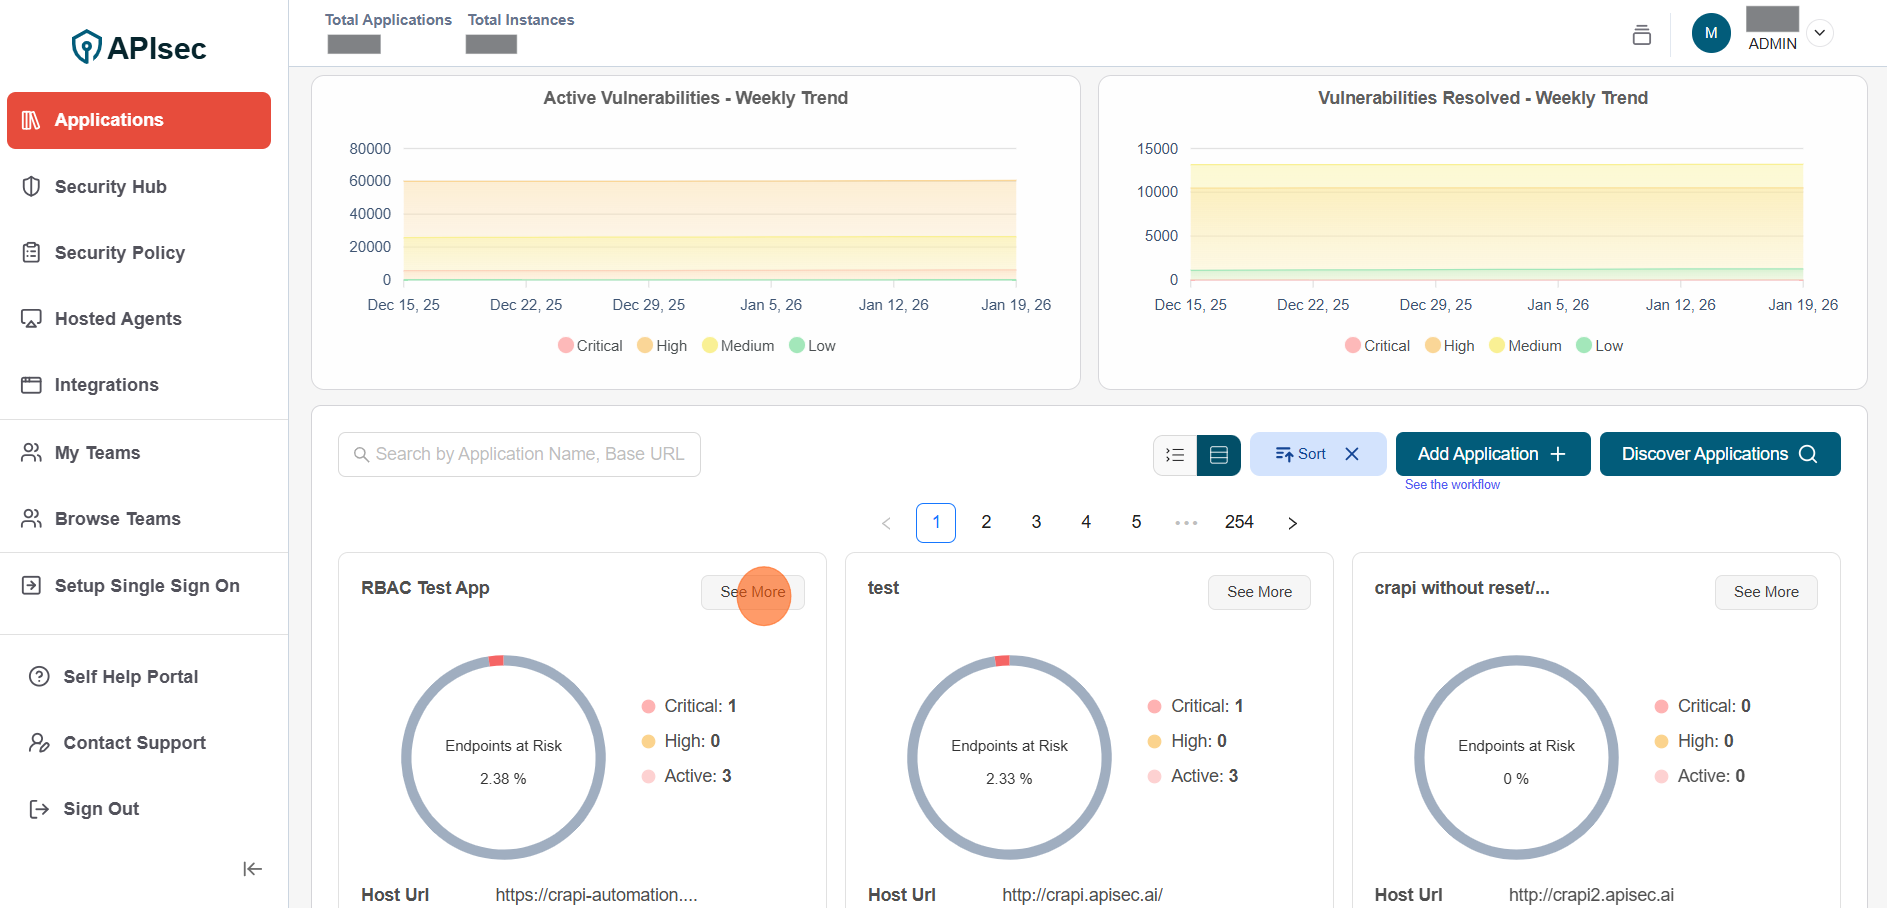Click the Hosted Agents monitor icon

click(32, 319)
